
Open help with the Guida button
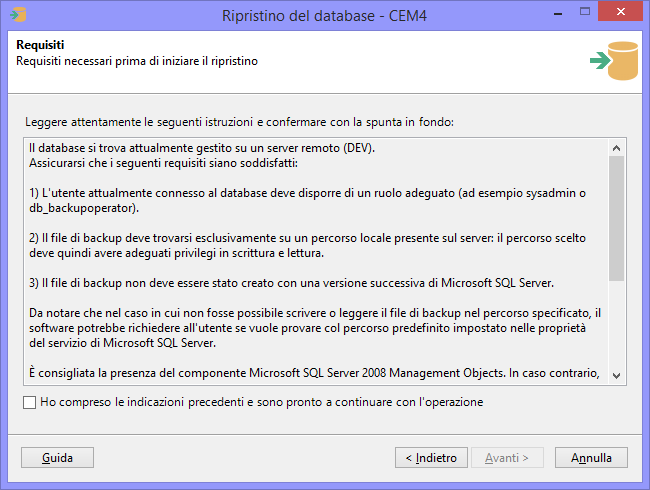click(57, 457)
